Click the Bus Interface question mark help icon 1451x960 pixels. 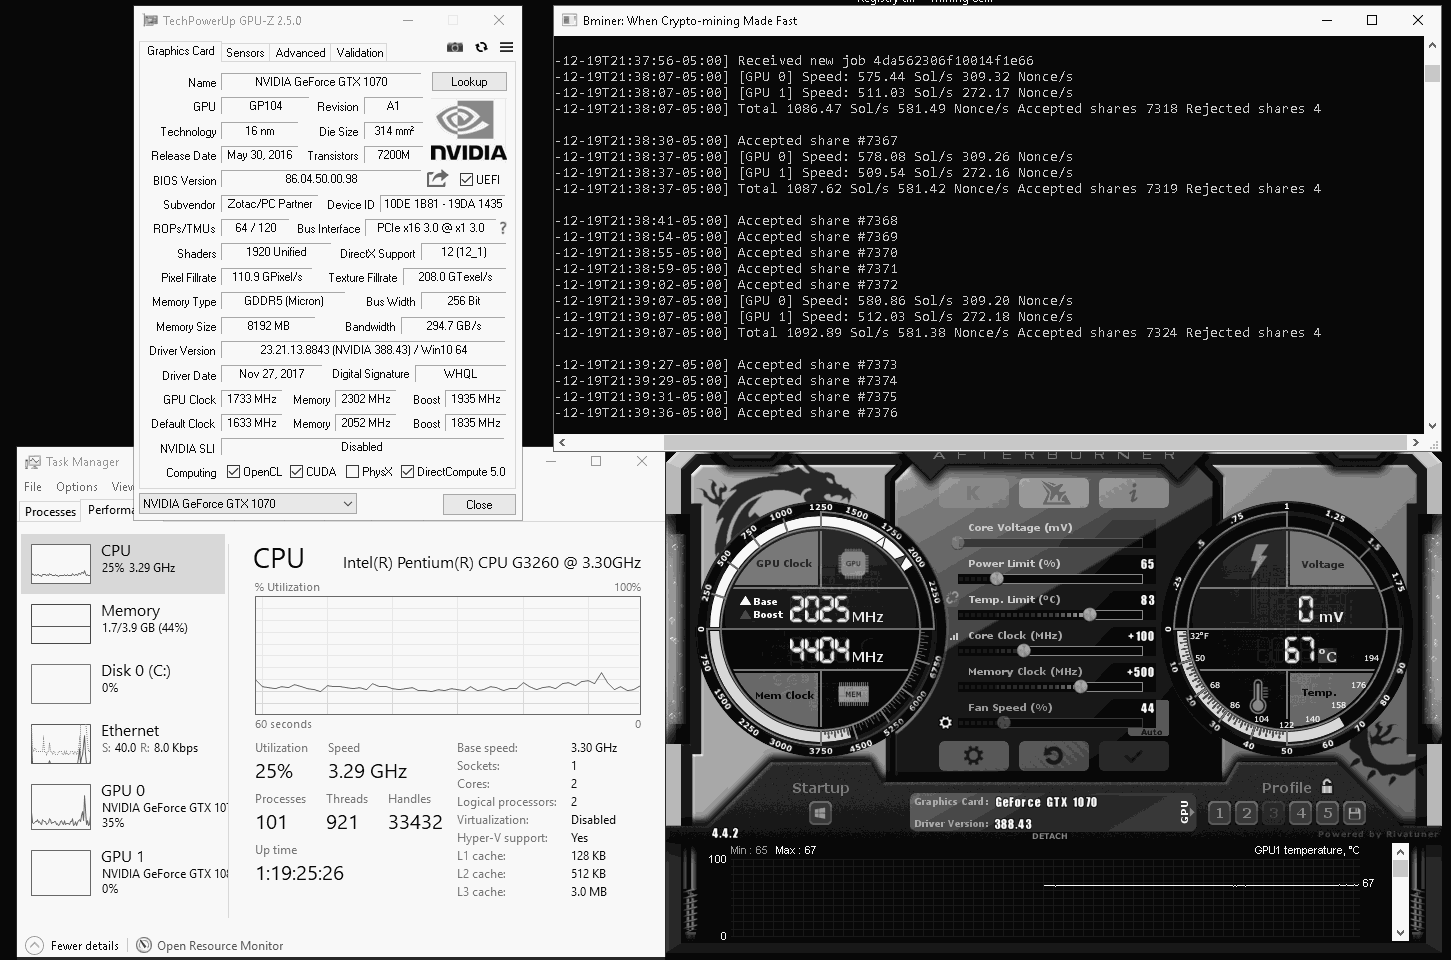click(x=503, y=228)
